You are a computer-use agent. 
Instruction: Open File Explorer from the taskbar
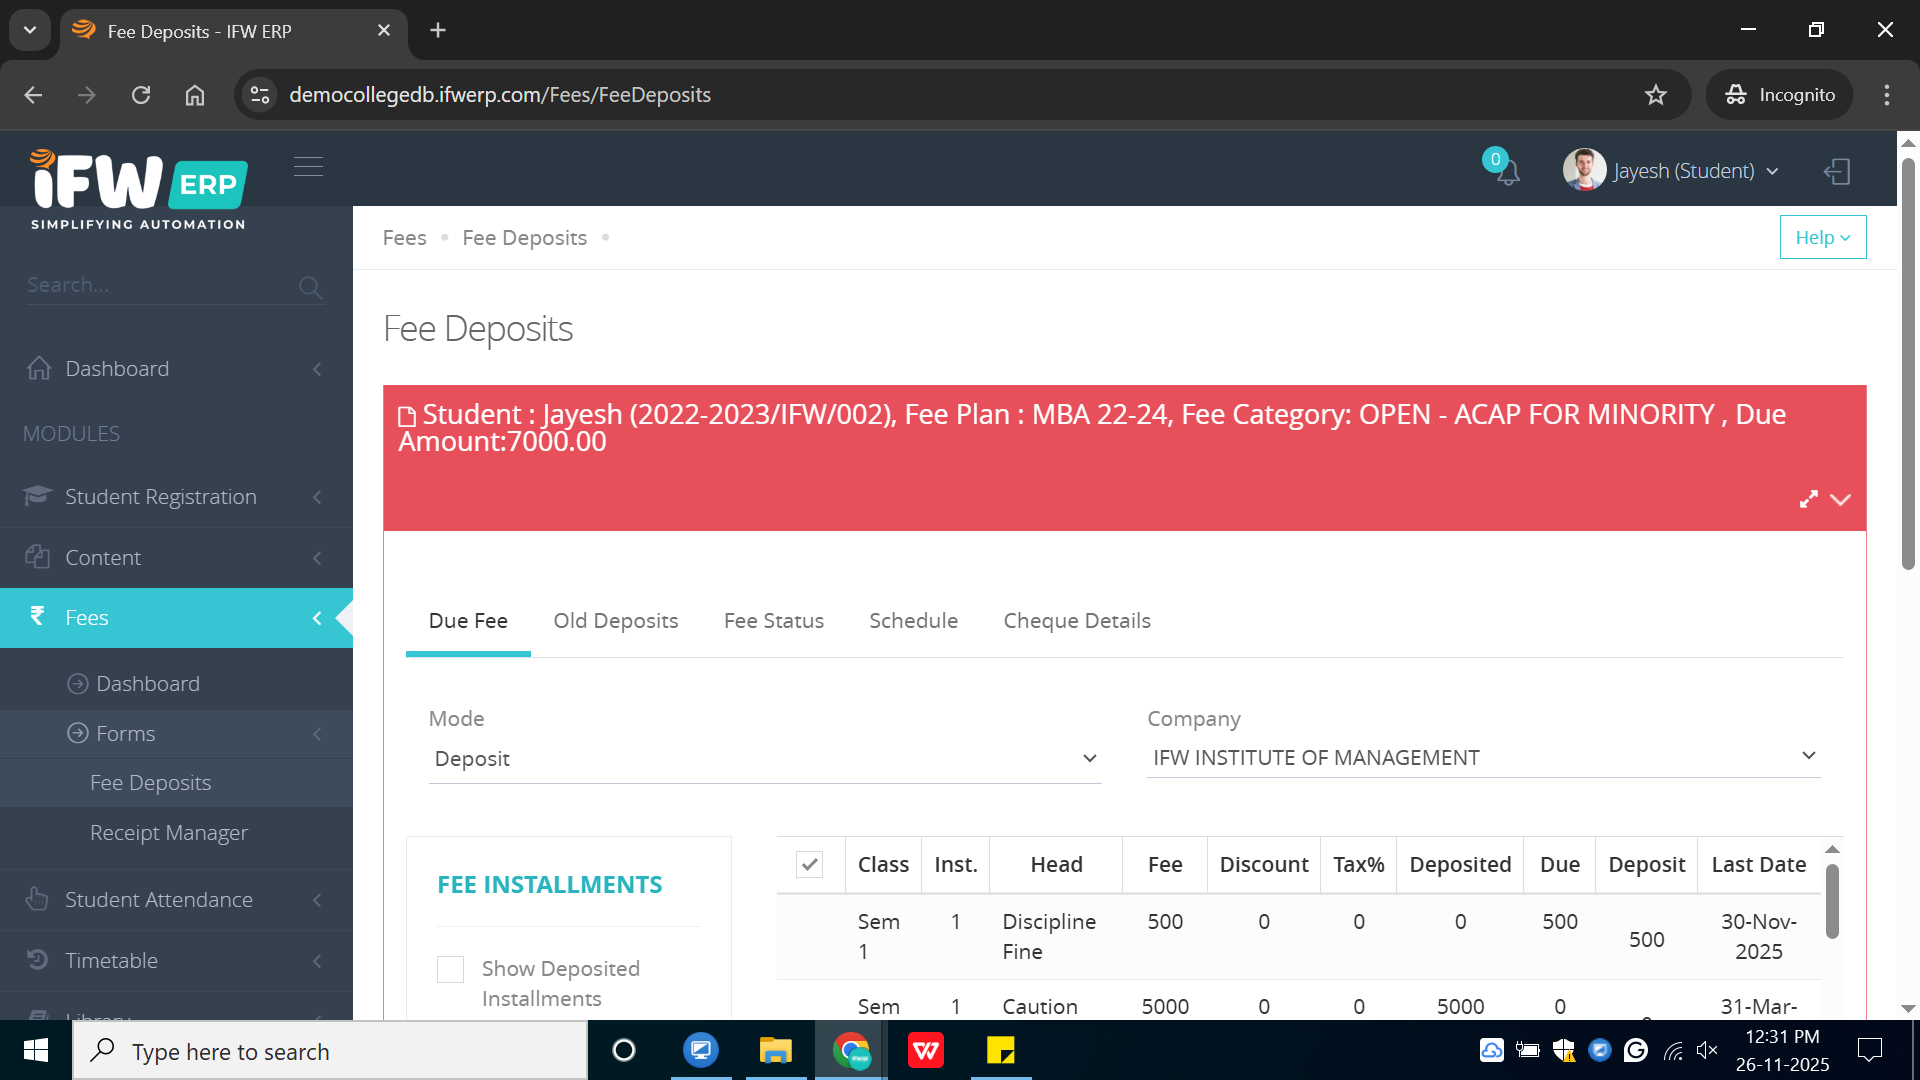click(x=776, y=1051)
